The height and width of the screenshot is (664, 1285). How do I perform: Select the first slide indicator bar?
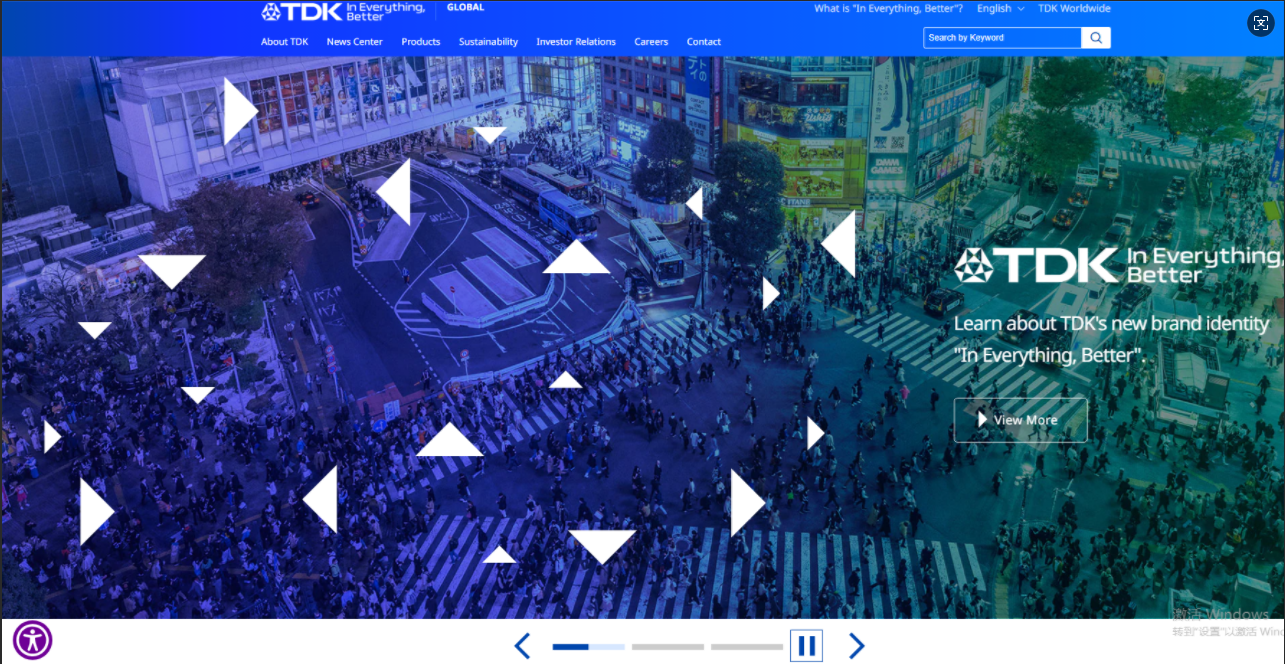(x=588, y=647)
